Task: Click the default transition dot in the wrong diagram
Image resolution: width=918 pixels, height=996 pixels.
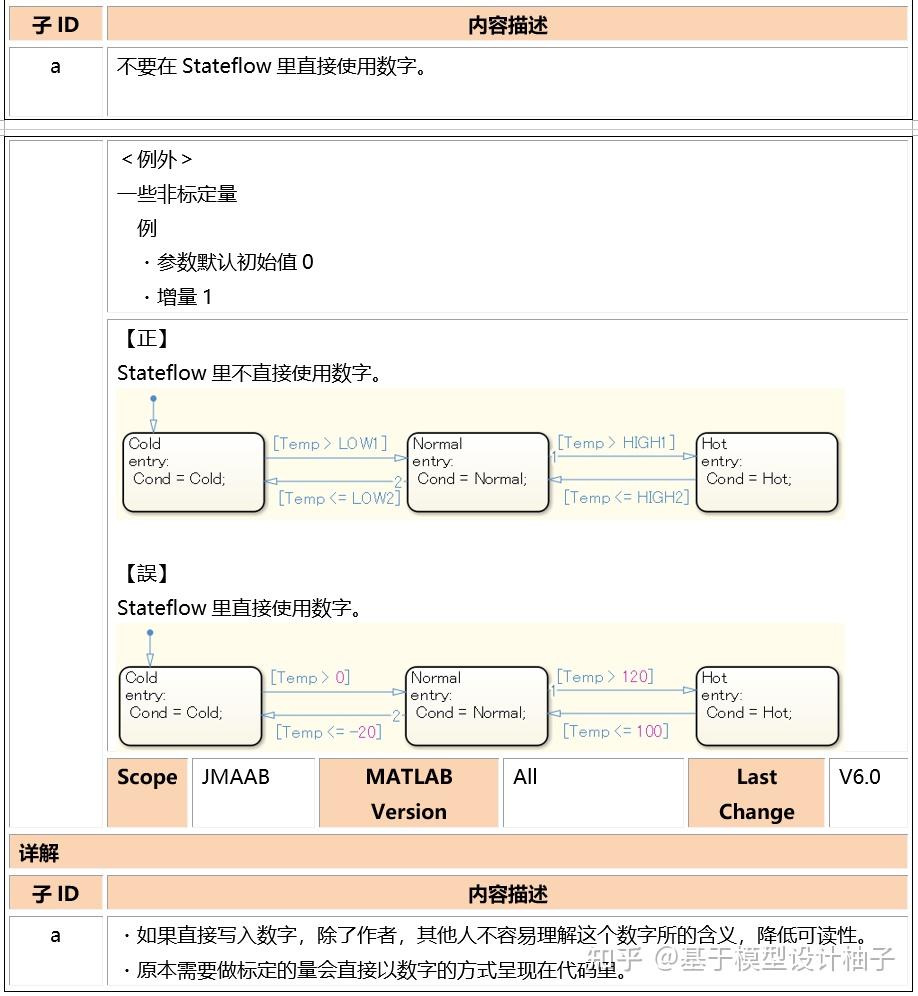Action: [x=151, y=632]
